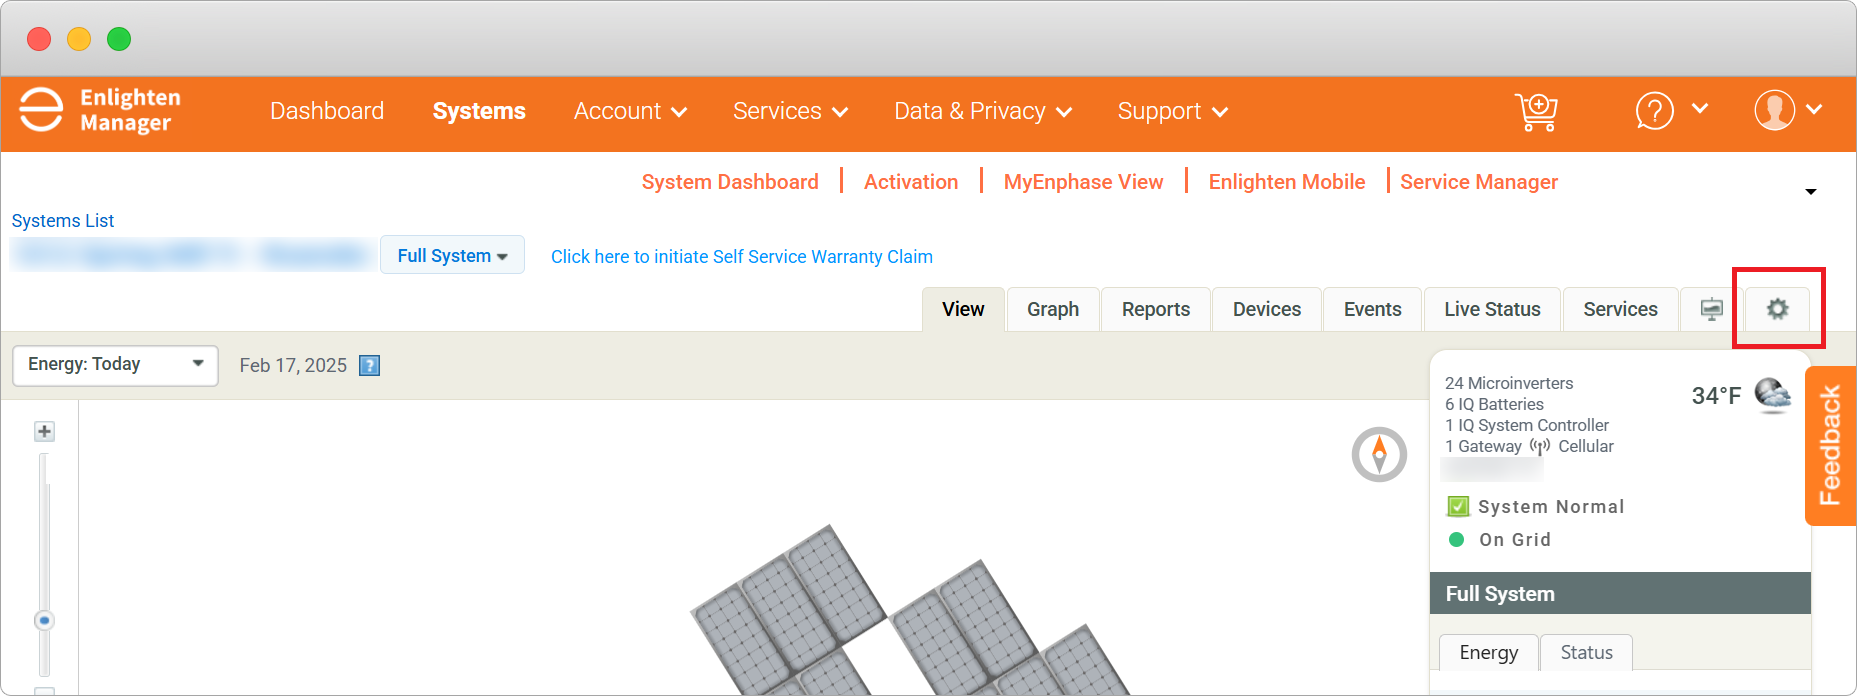Click the zoom in plus button
Screen dimensions: 1857x696
click(44, 431)
